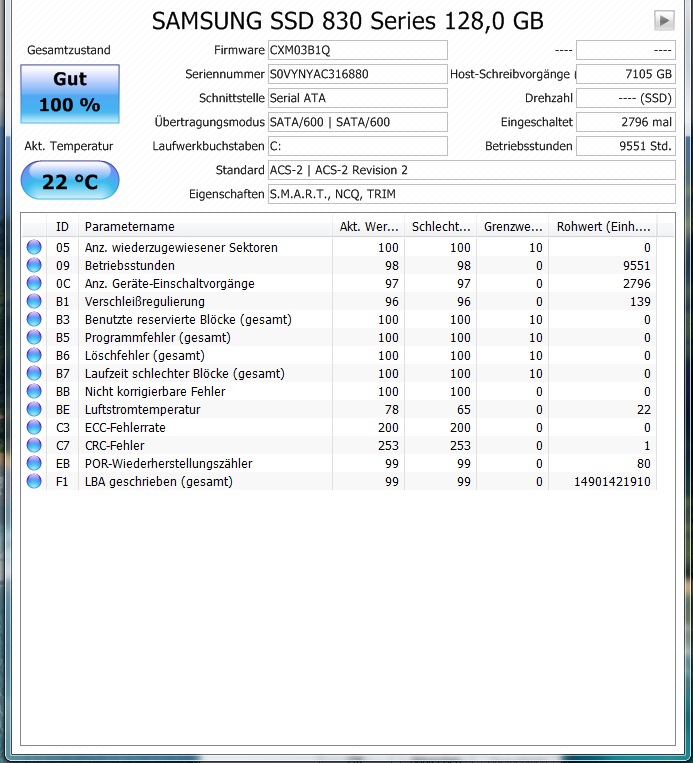Screen dimensions: 693x763
Task: Click raw value 80 in POR row
Action: [x=644, y=464]
